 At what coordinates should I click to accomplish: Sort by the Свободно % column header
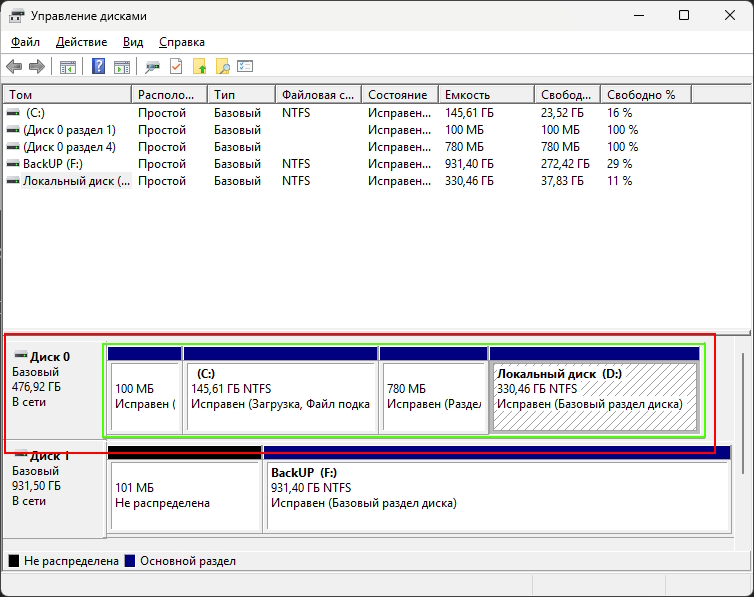[x=646, y=95]
